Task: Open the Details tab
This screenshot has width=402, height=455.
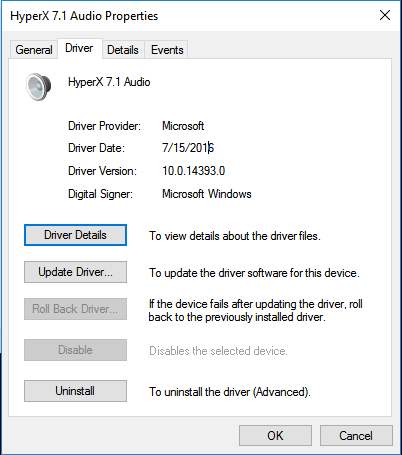Action: (123, 50)
